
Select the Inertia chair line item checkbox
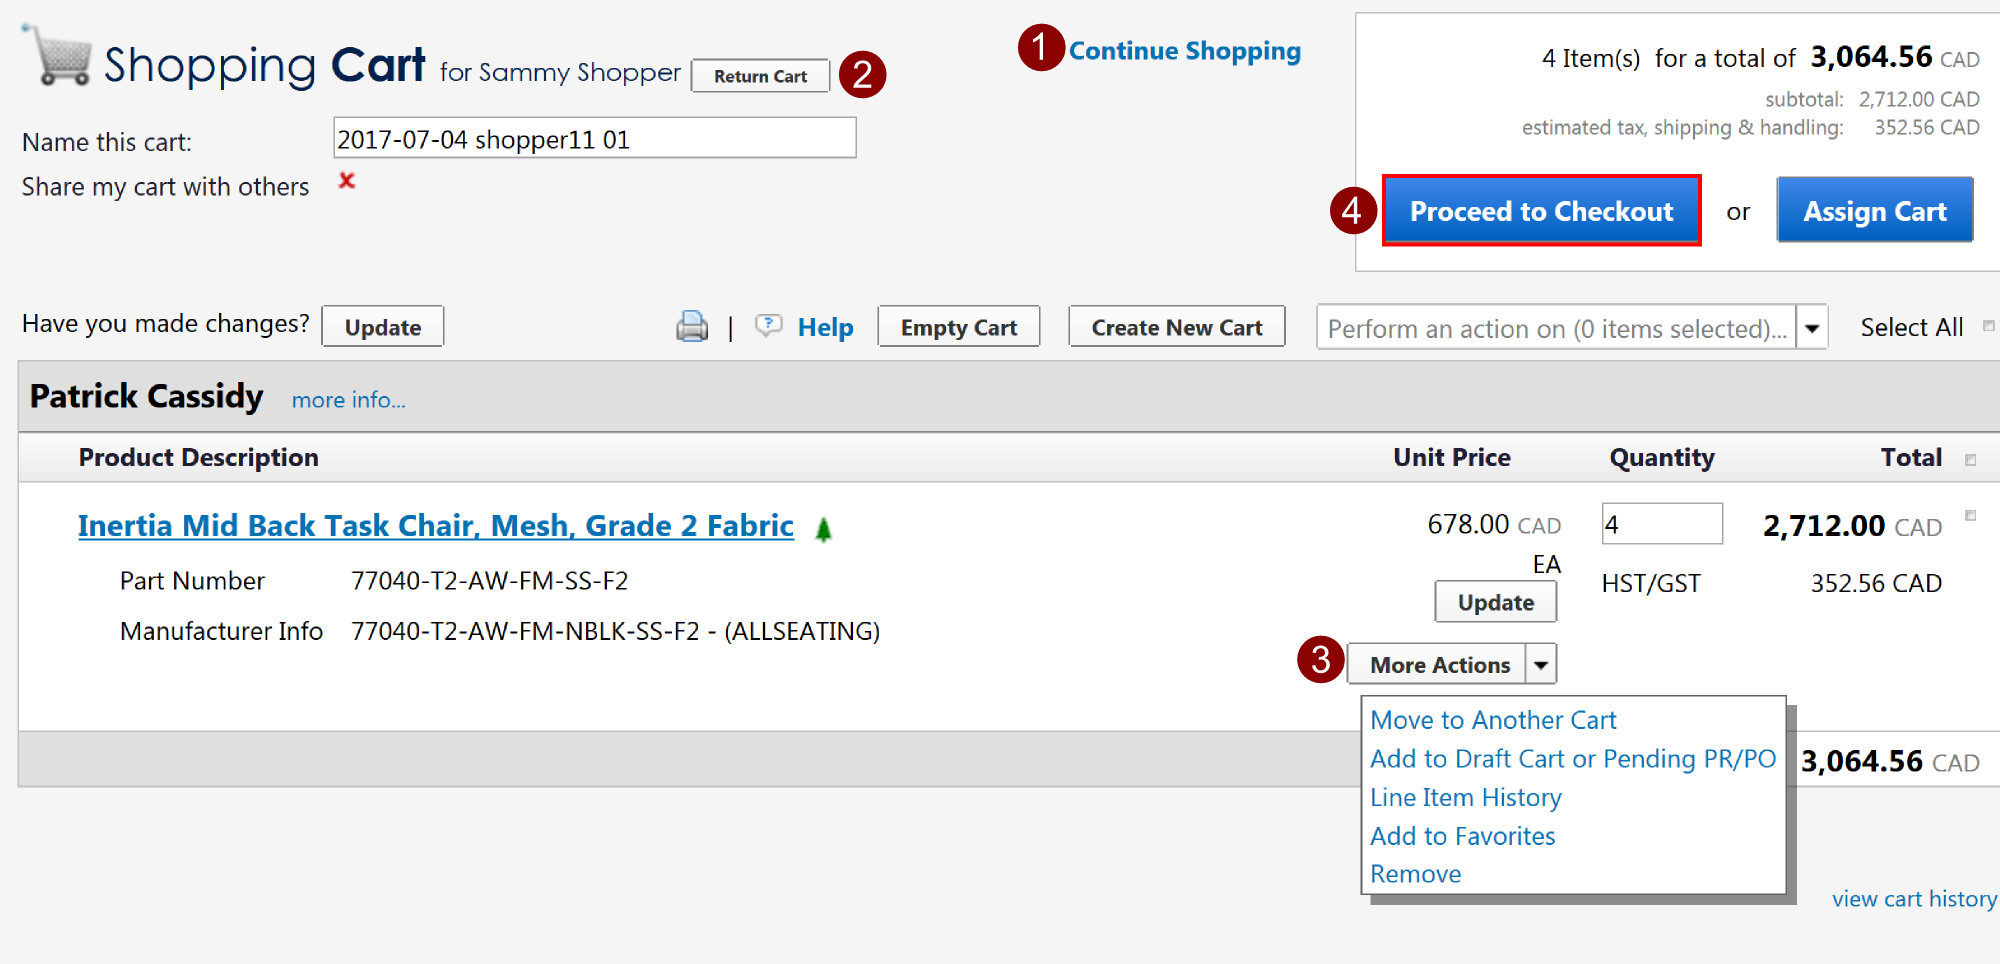(1971, 516)
